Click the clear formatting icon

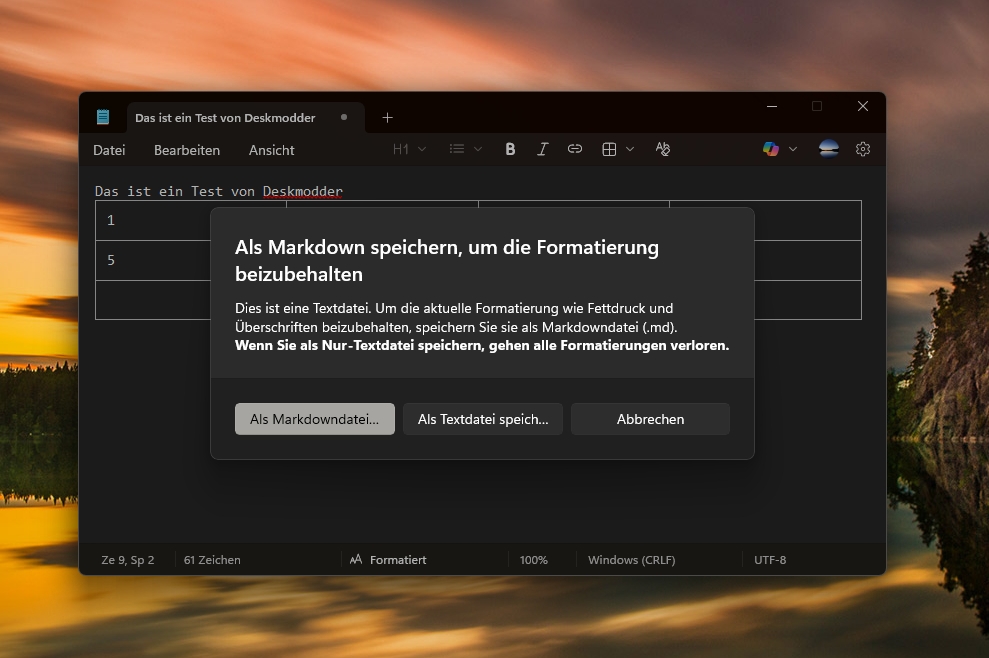tap(662, 149)
